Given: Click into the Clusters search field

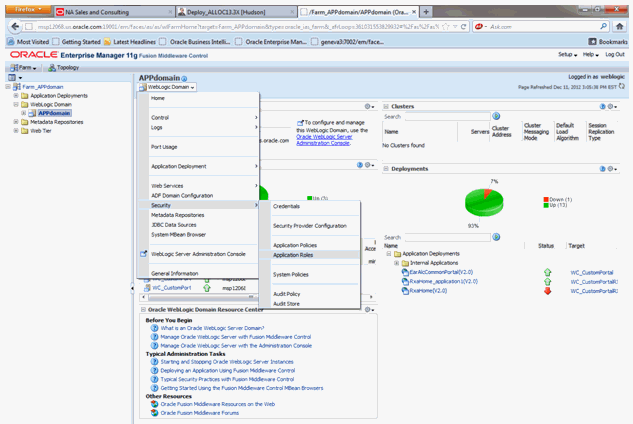Looking at the screenshot, I should click(447, 117).
